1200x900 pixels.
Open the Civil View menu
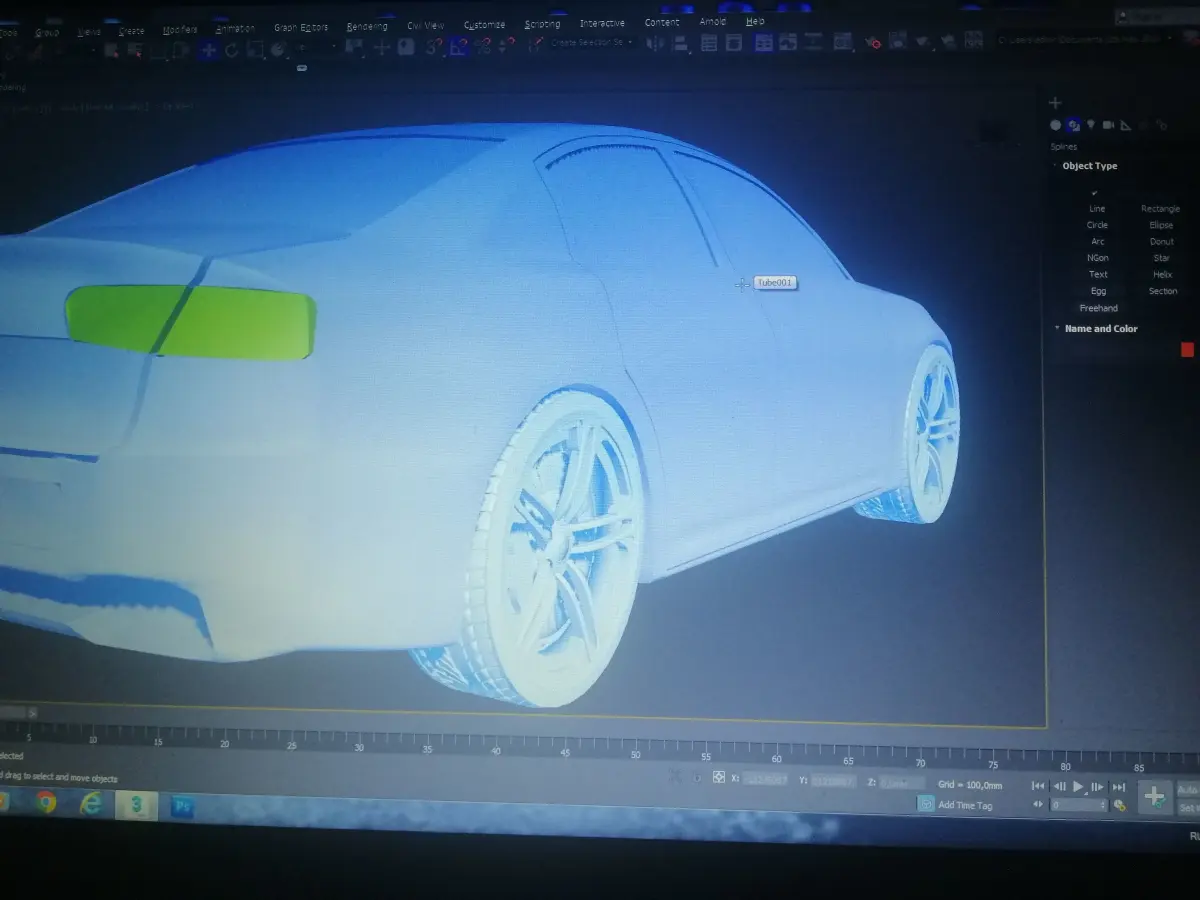click(x=425, y=25)
